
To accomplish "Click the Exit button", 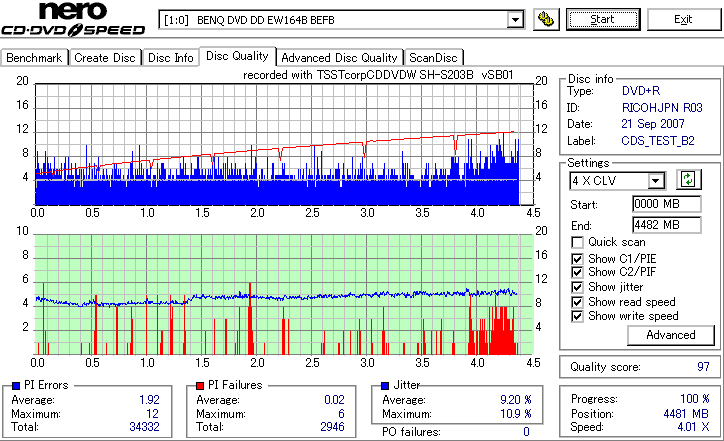I will click(683, 19).
